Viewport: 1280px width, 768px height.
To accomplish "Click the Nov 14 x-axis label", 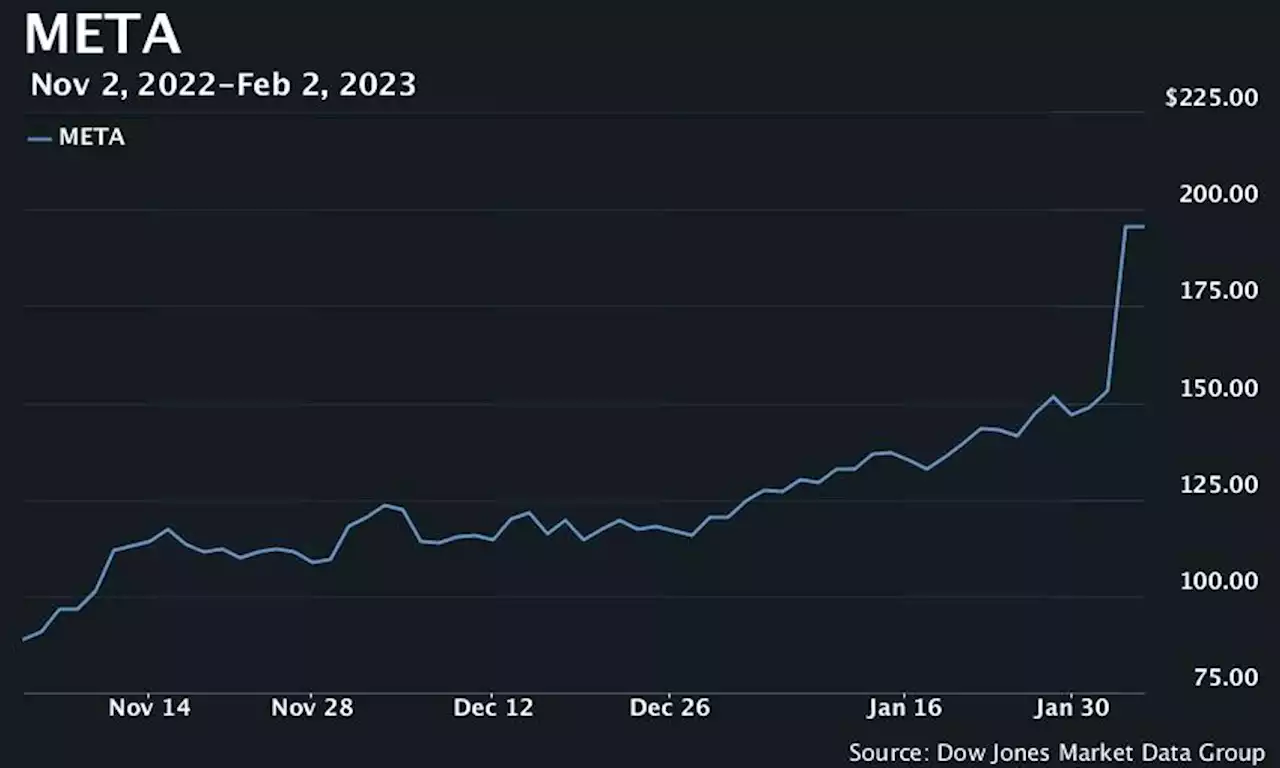I will tap(149, 708).
